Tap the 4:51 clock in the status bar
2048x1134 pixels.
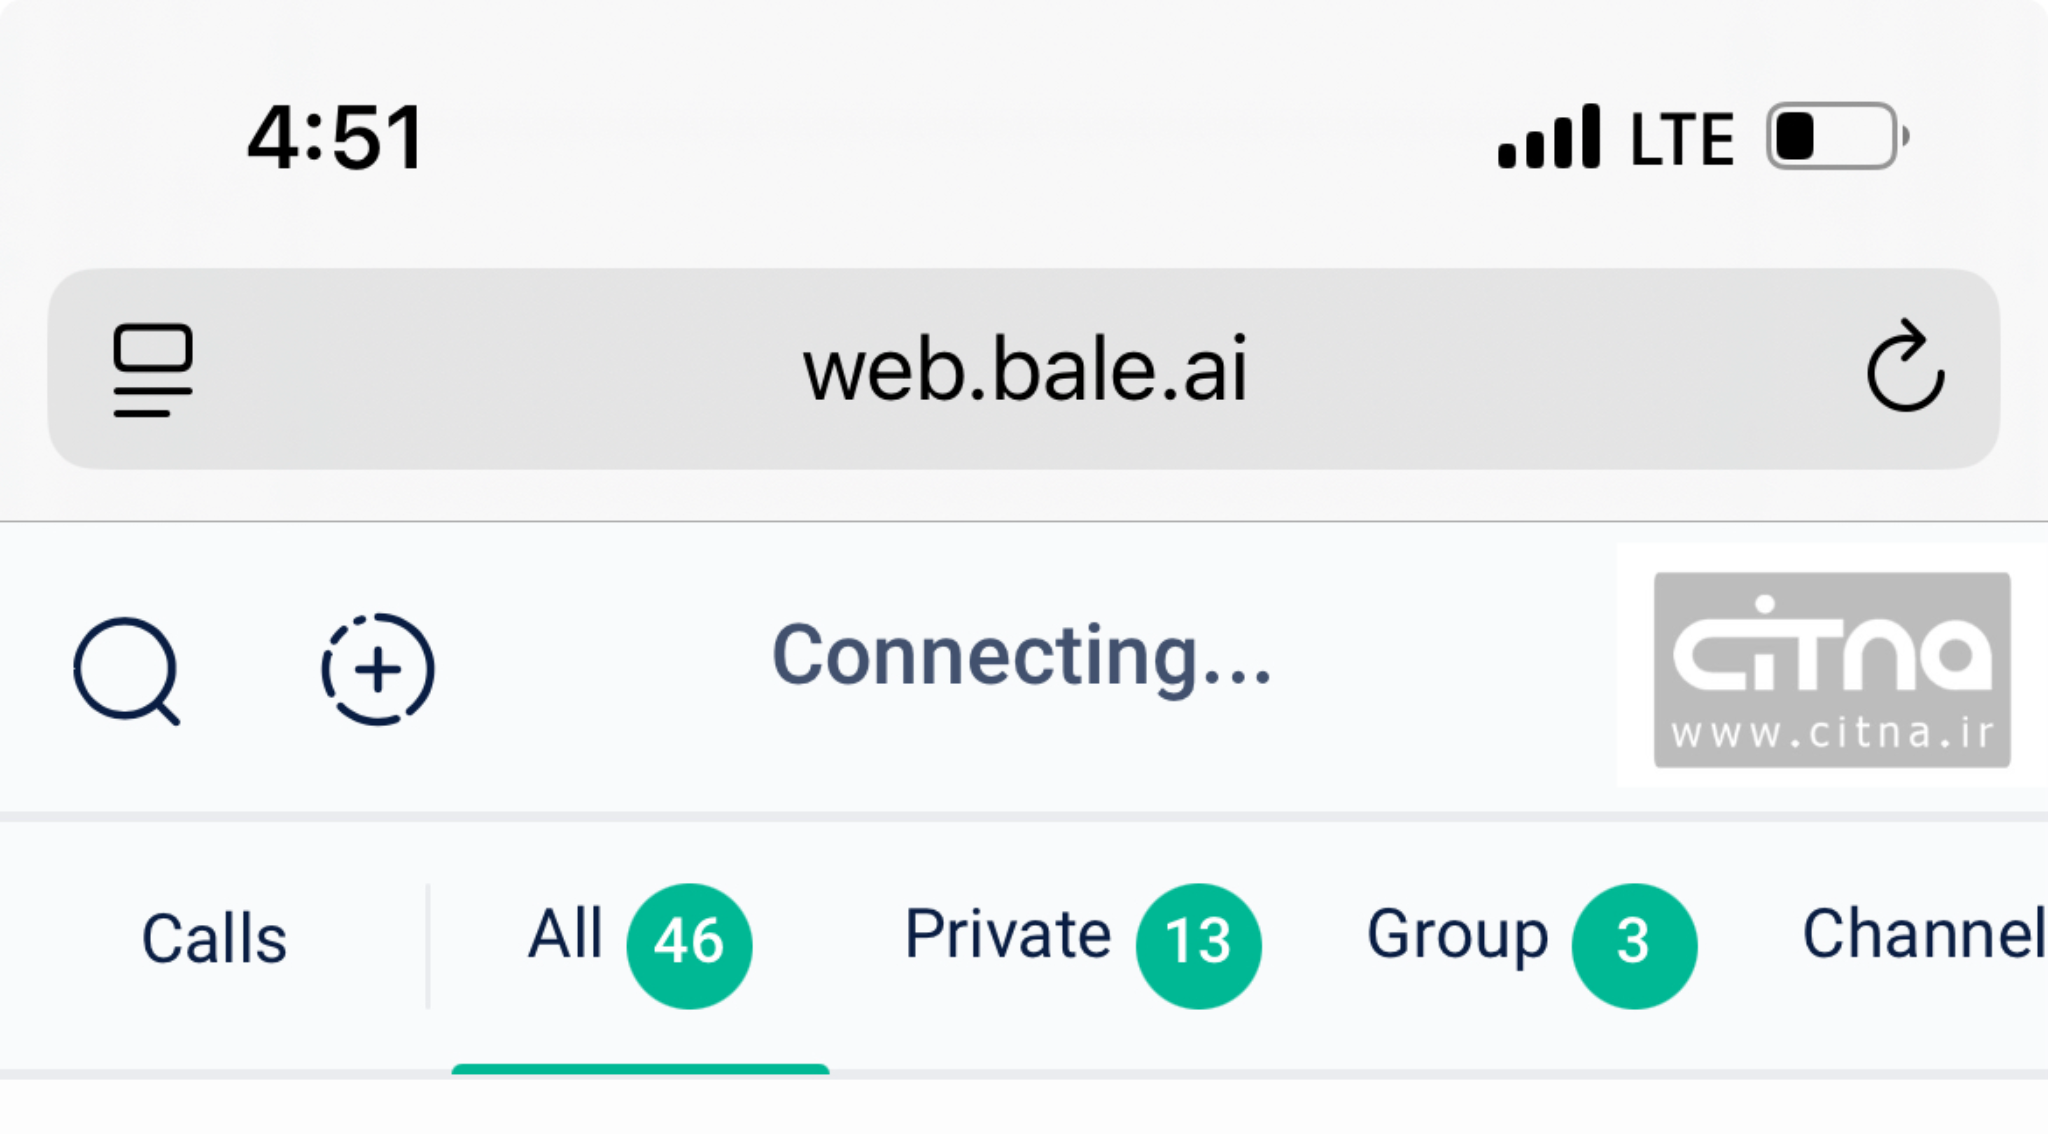pos(336,138)
